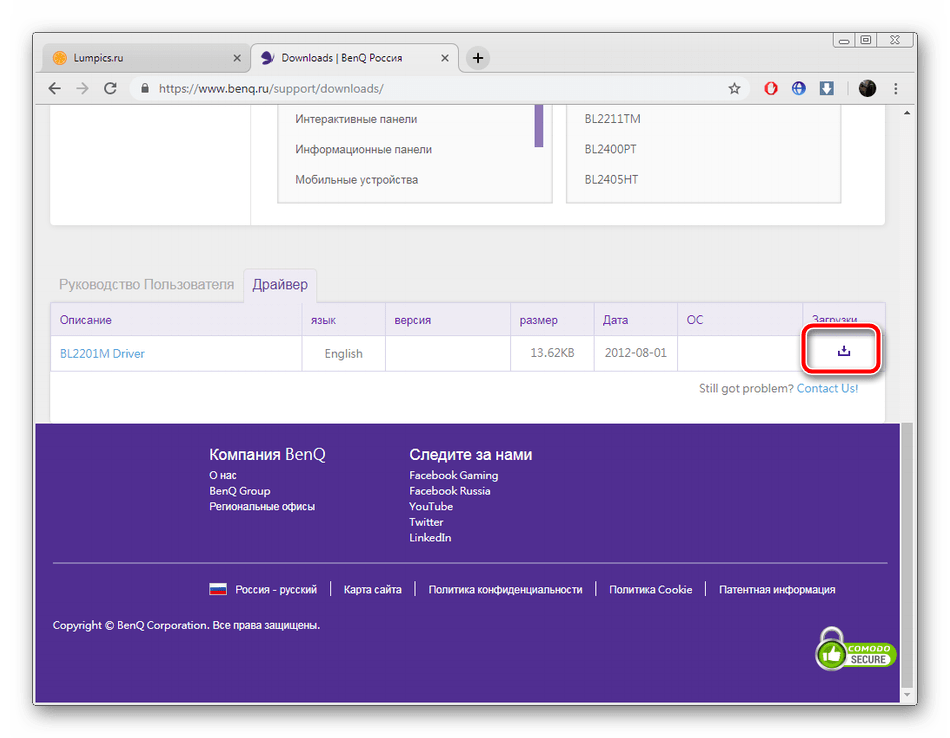Follow the Contact Us! link
The height and width of the screenshot is (738, 950).
827,388
